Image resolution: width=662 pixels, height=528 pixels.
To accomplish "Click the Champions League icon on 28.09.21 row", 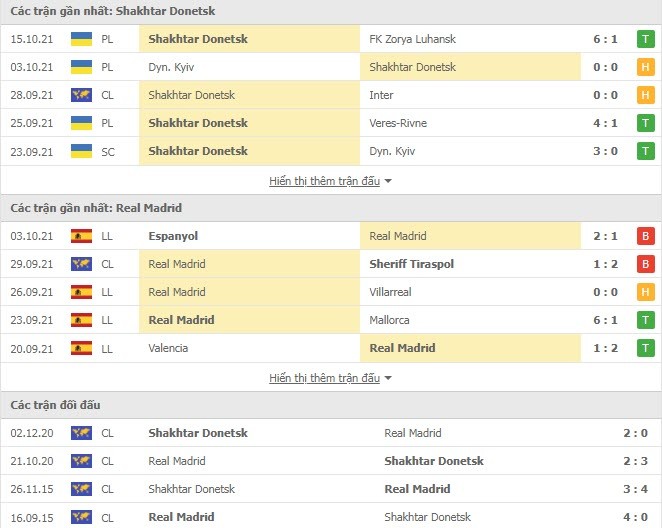I will click(81, 95).
